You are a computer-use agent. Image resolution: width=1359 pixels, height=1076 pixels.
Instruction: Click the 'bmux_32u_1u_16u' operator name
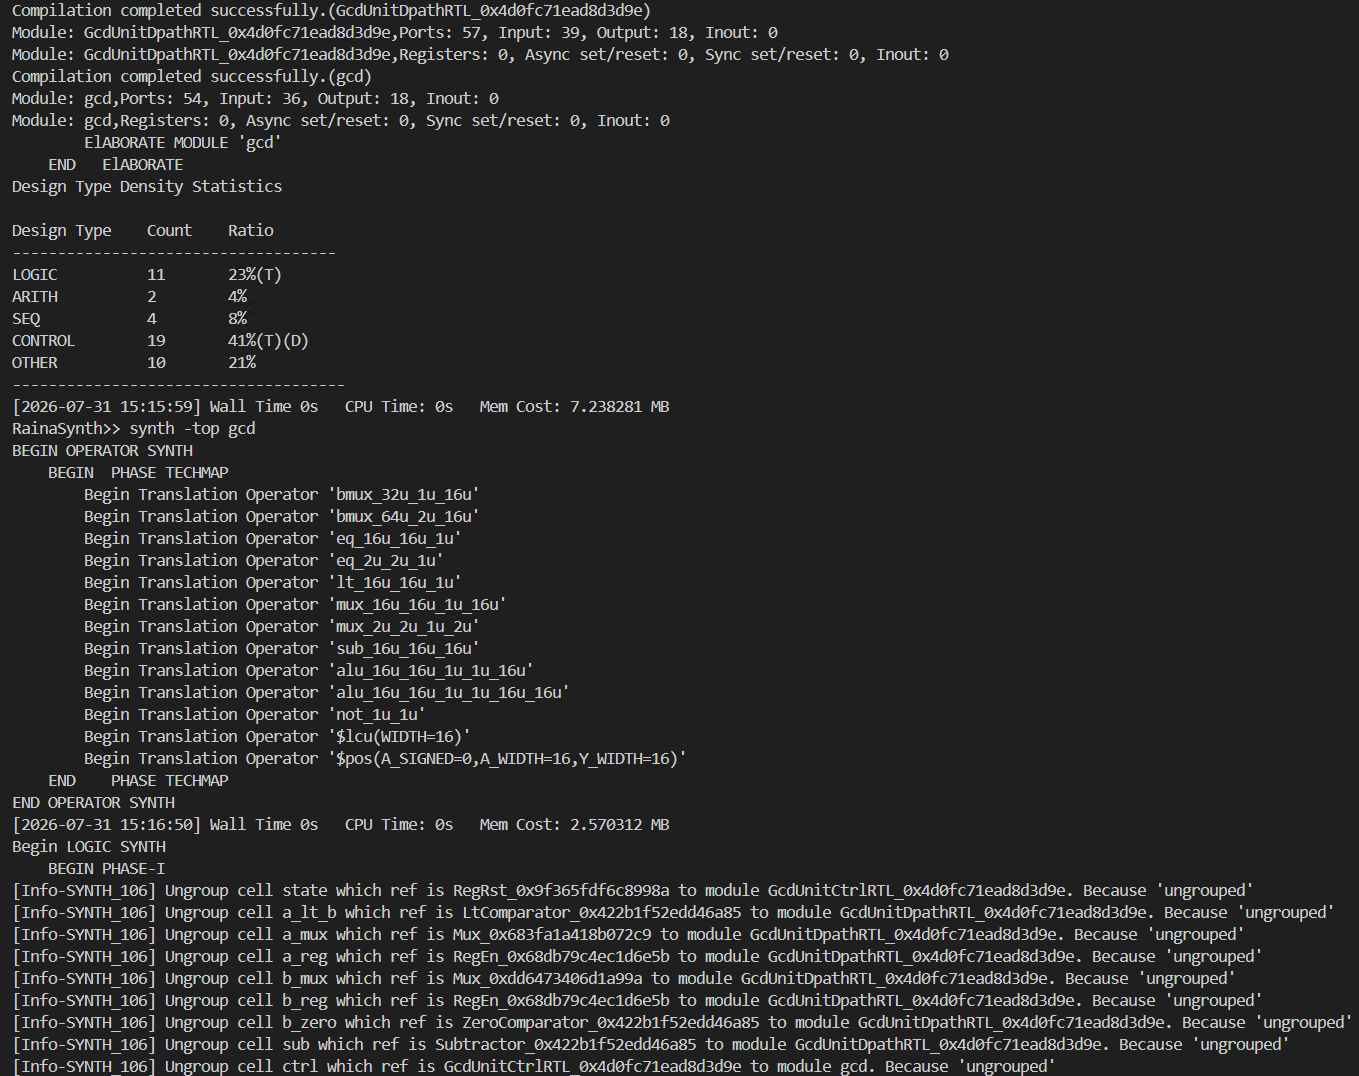pyautogui.click(x=407, y=494)
